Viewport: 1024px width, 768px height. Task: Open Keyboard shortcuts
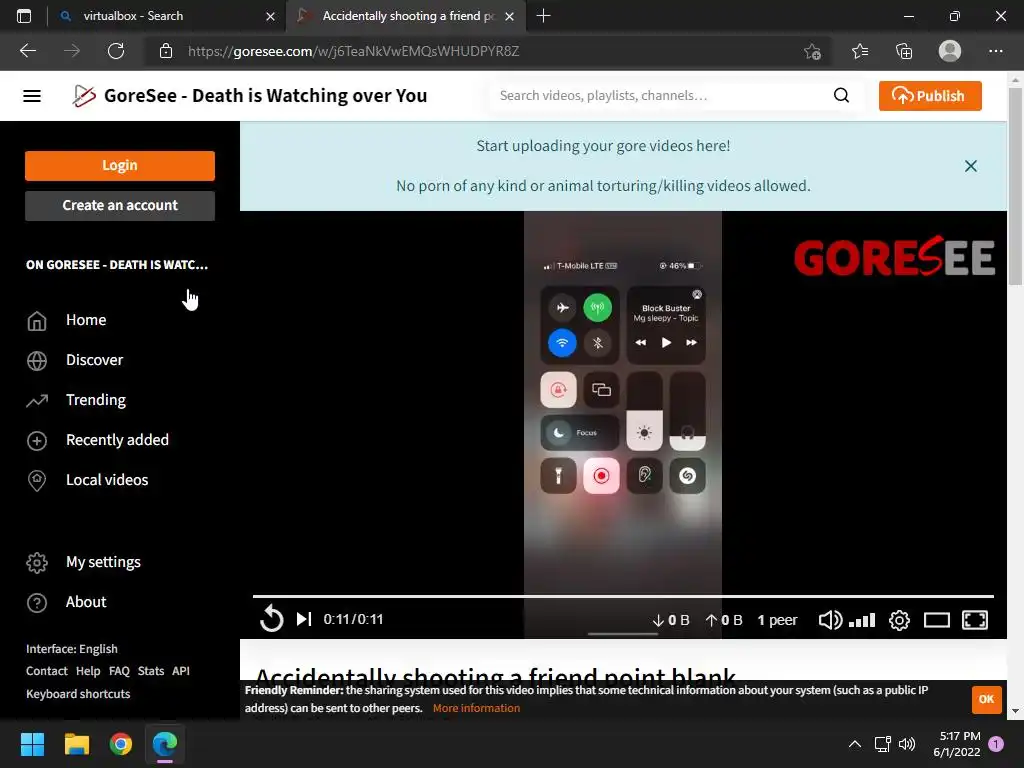pyautogui.click(x=78, y=694)
